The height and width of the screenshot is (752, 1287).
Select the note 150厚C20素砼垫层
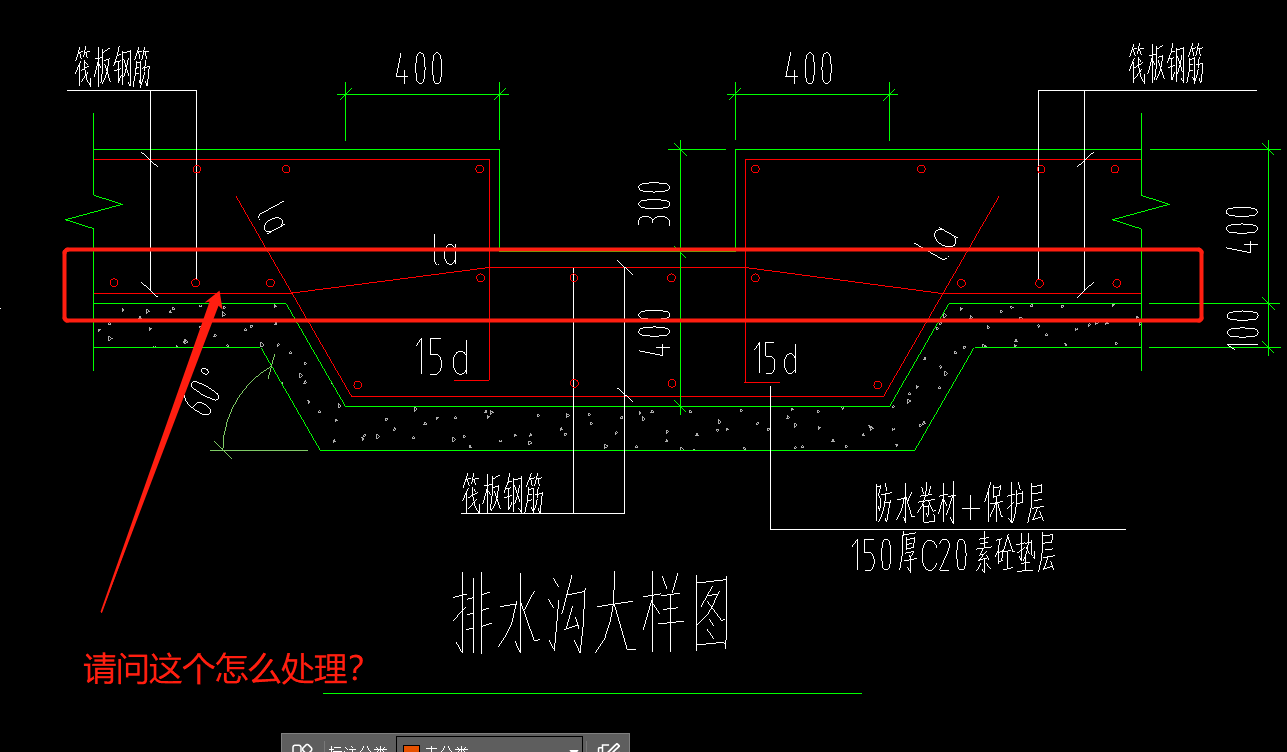coord(953,554)
